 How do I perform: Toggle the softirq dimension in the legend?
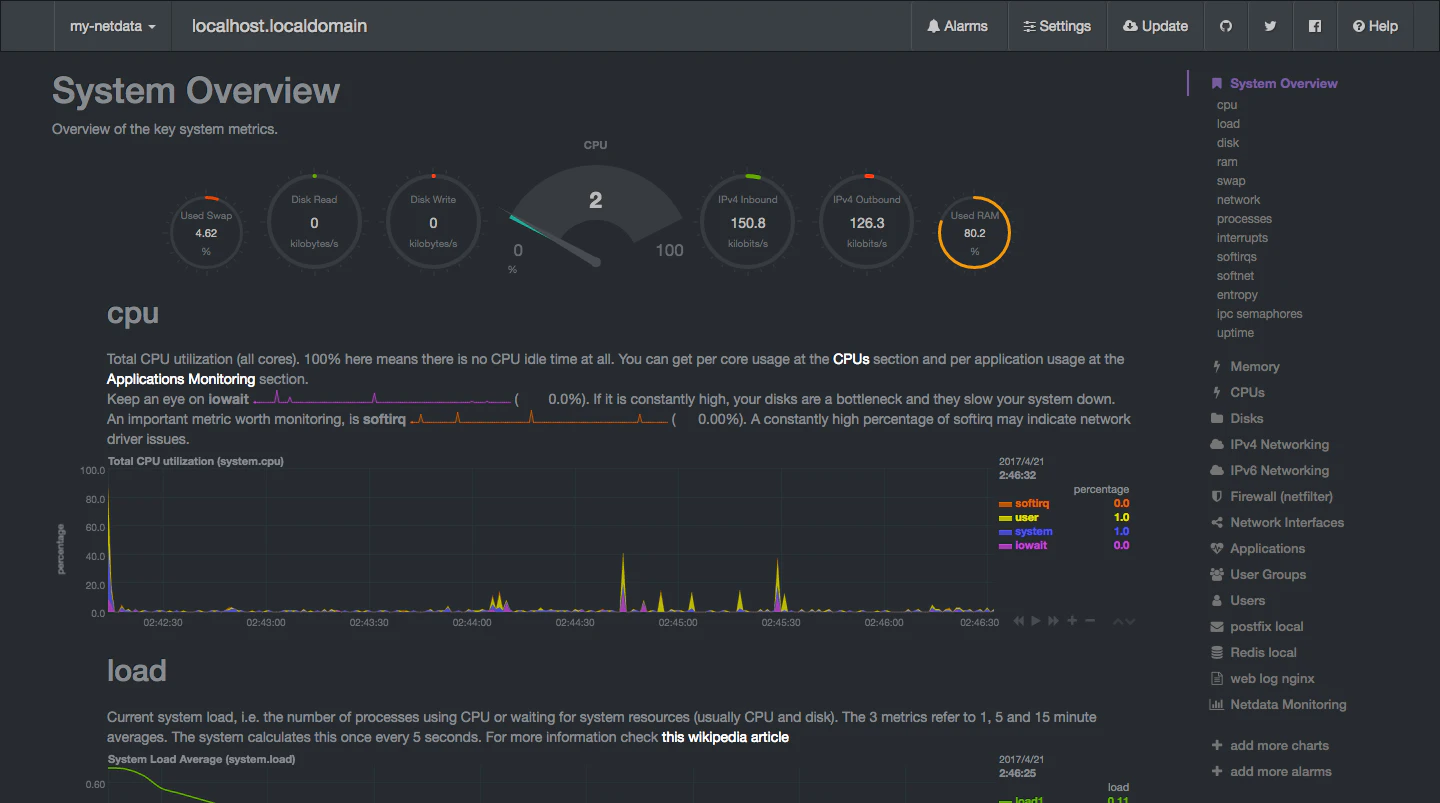point(1032,504)
